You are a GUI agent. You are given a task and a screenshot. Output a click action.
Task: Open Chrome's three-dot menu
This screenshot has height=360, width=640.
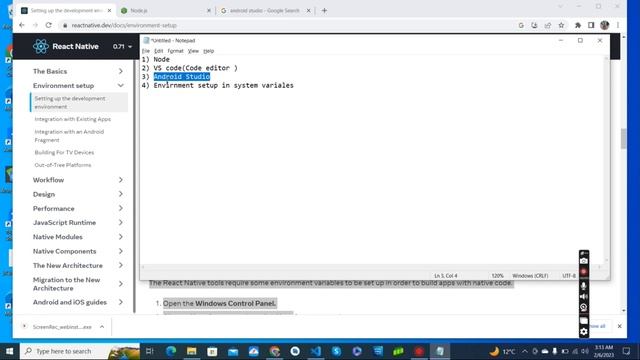click(618, 25)
